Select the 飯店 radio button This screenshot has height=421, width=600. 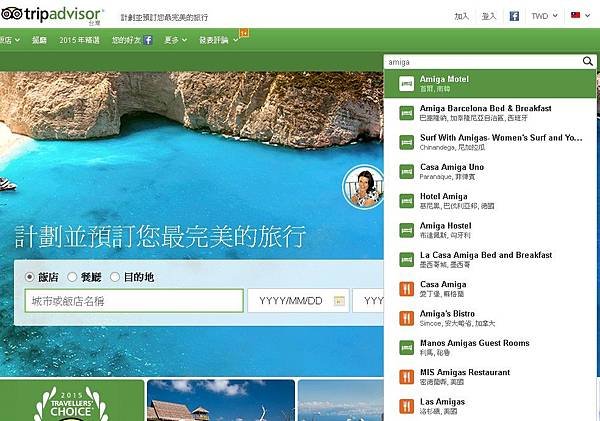click(29, 277)
